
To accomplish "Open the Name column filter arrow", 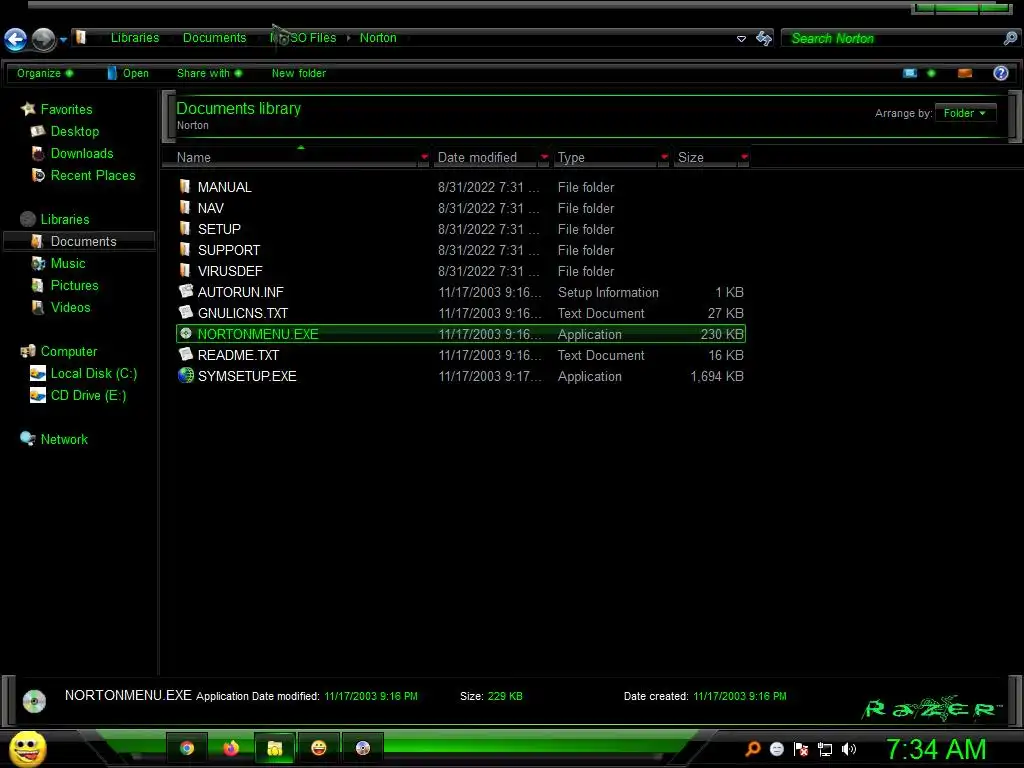I will (424, 157).
